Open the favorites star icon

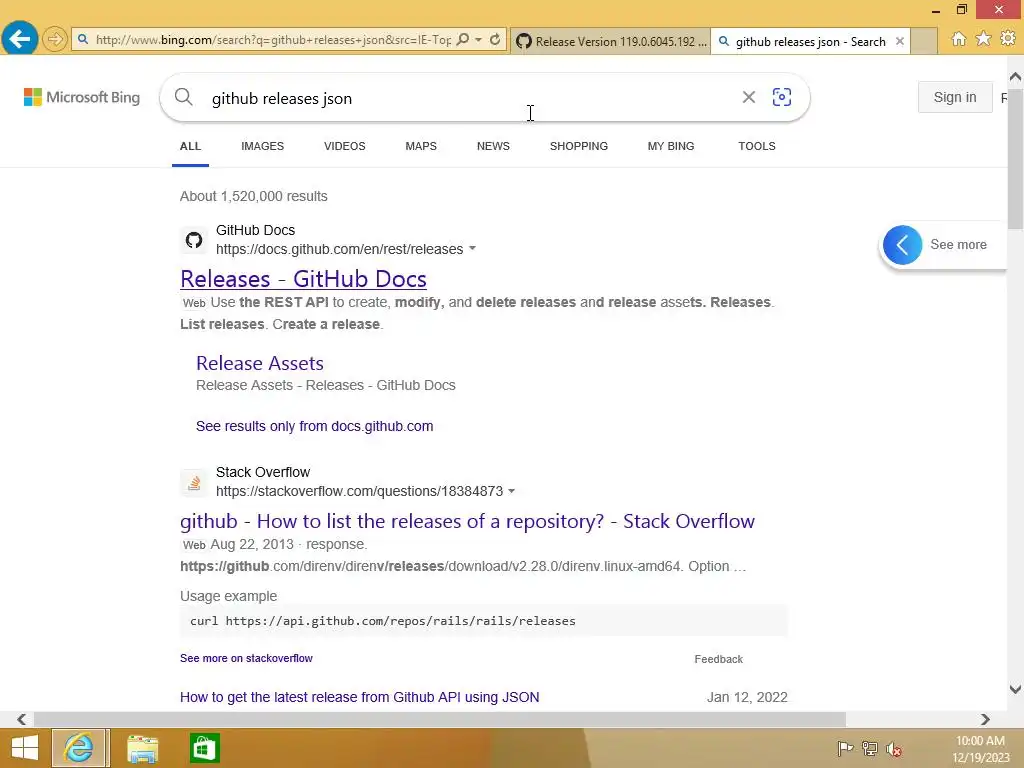(x=983, y=39)
